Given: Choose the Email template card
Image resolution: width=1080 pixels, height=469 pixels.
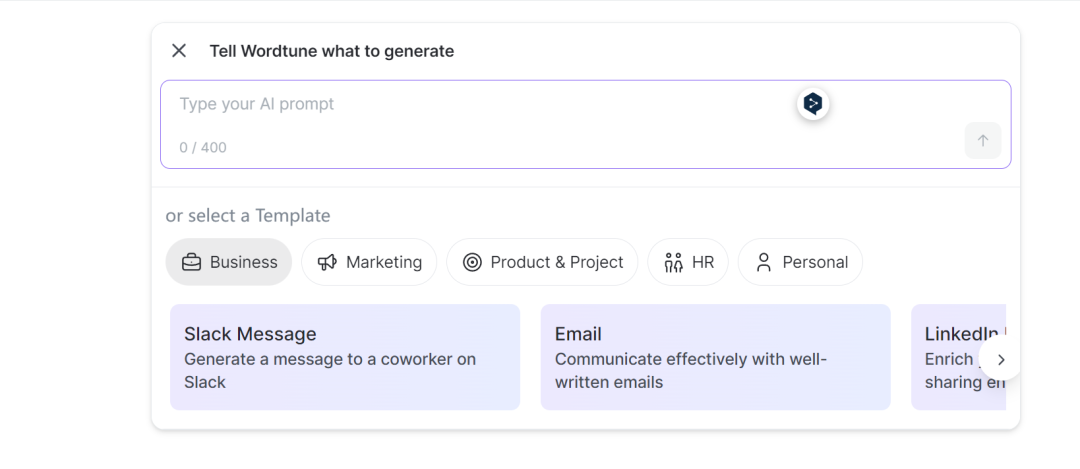Looking at the screenshot, I should point(716,357).
